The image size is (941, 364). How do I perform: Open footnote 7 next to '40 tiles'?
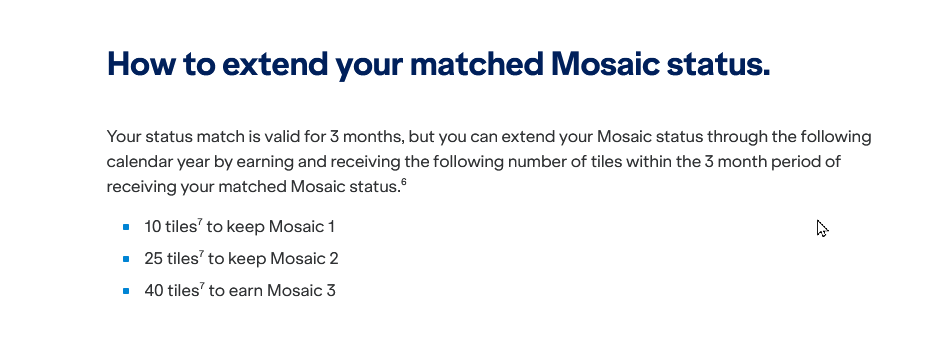pos(202,286)
